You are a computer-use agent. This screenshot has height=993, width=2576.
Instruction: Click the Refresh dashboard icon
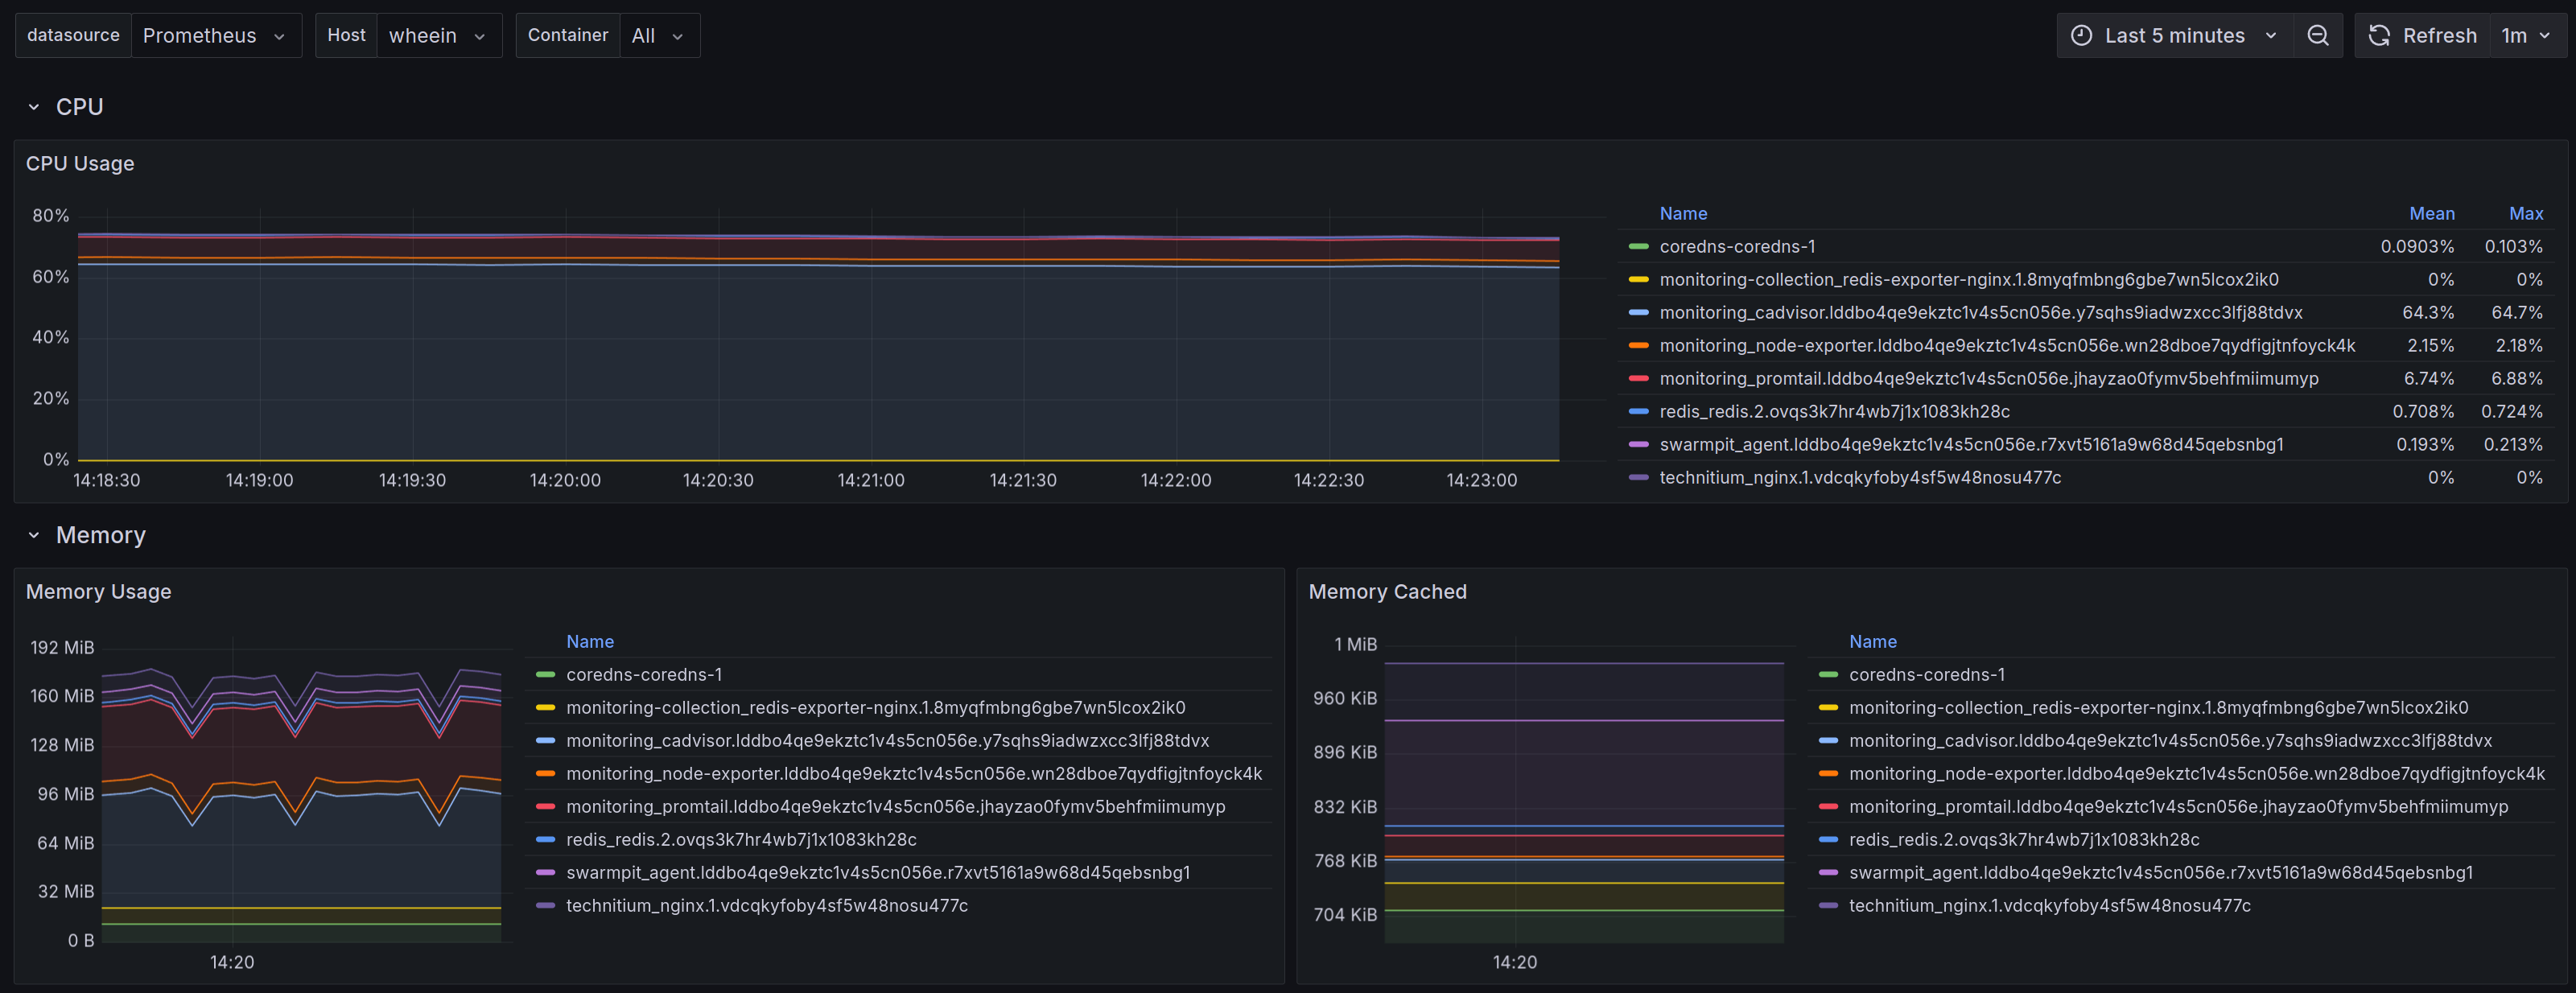point(2379,36)
